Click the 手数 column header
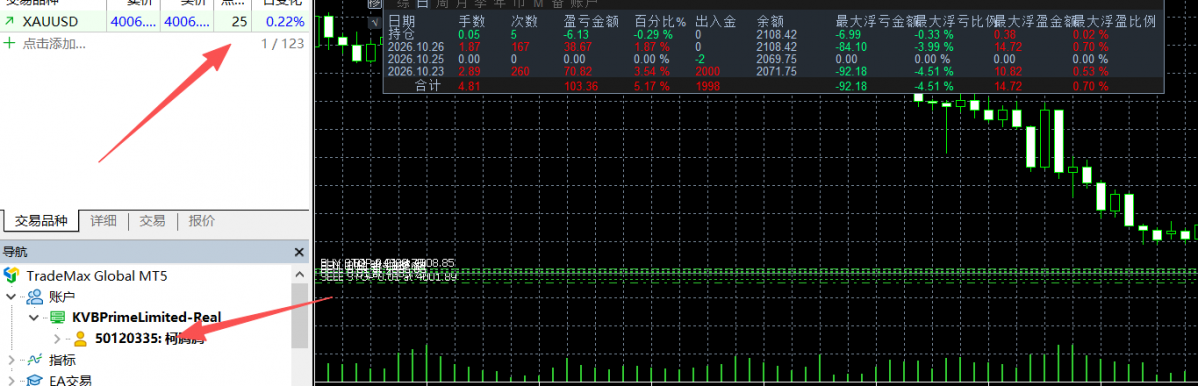 point(471,21)
